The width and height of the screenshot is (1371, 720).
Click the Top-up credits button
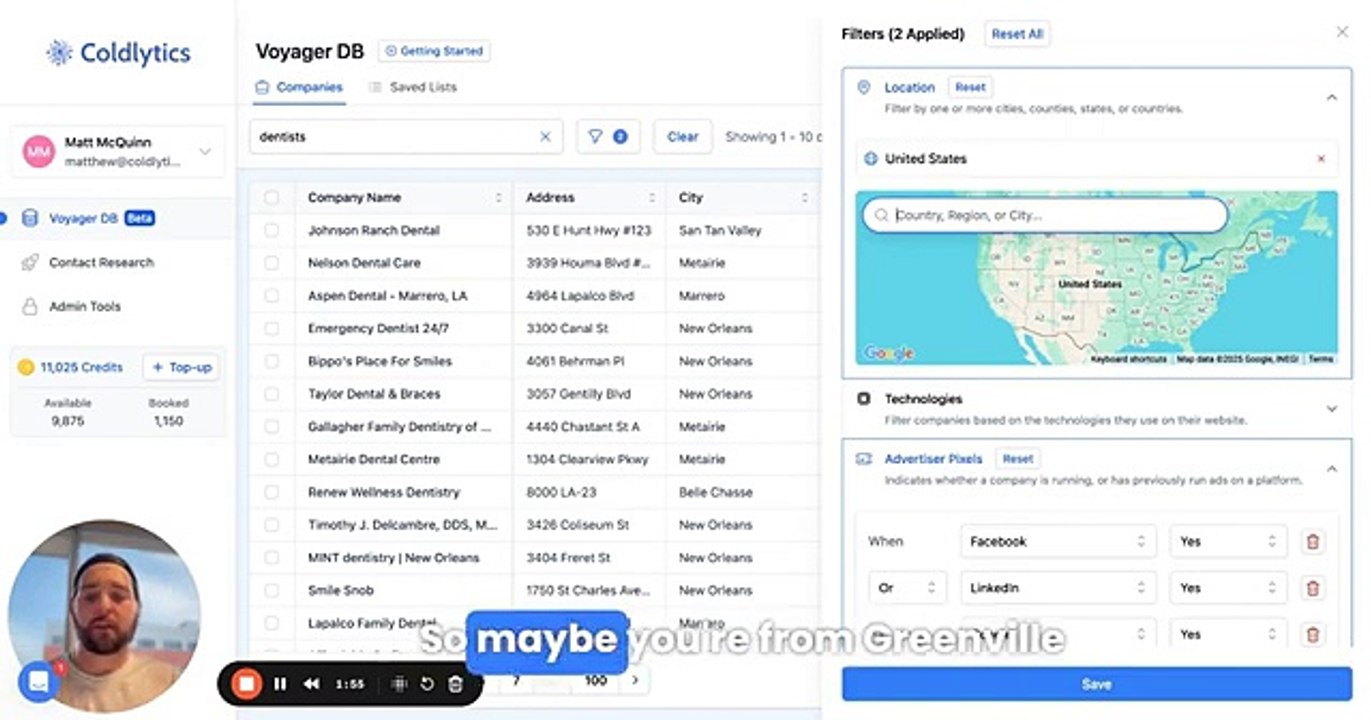point(182,367)
